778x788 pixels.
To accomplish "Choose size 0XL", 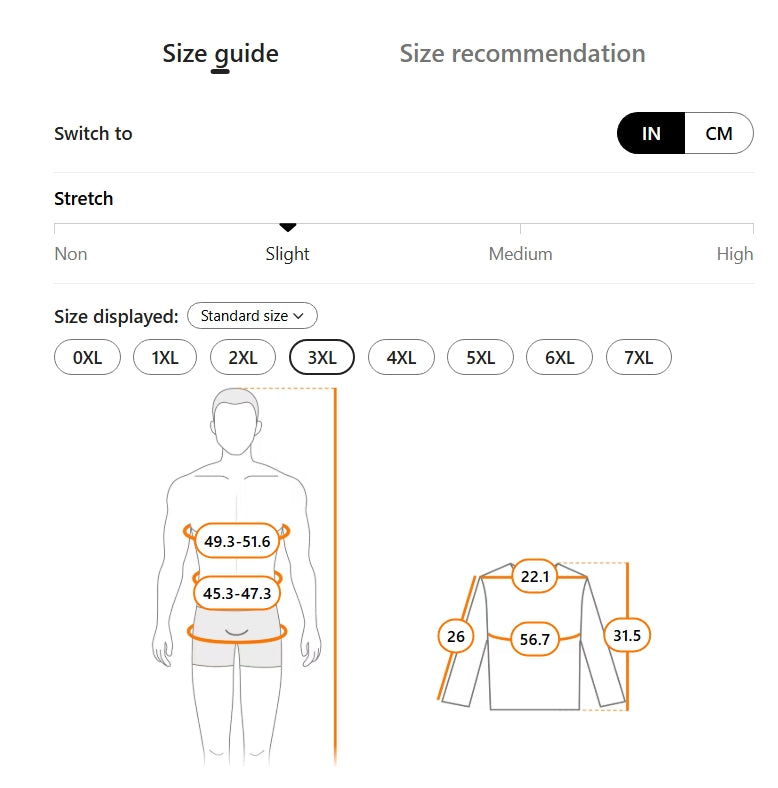I will [87, 357].
